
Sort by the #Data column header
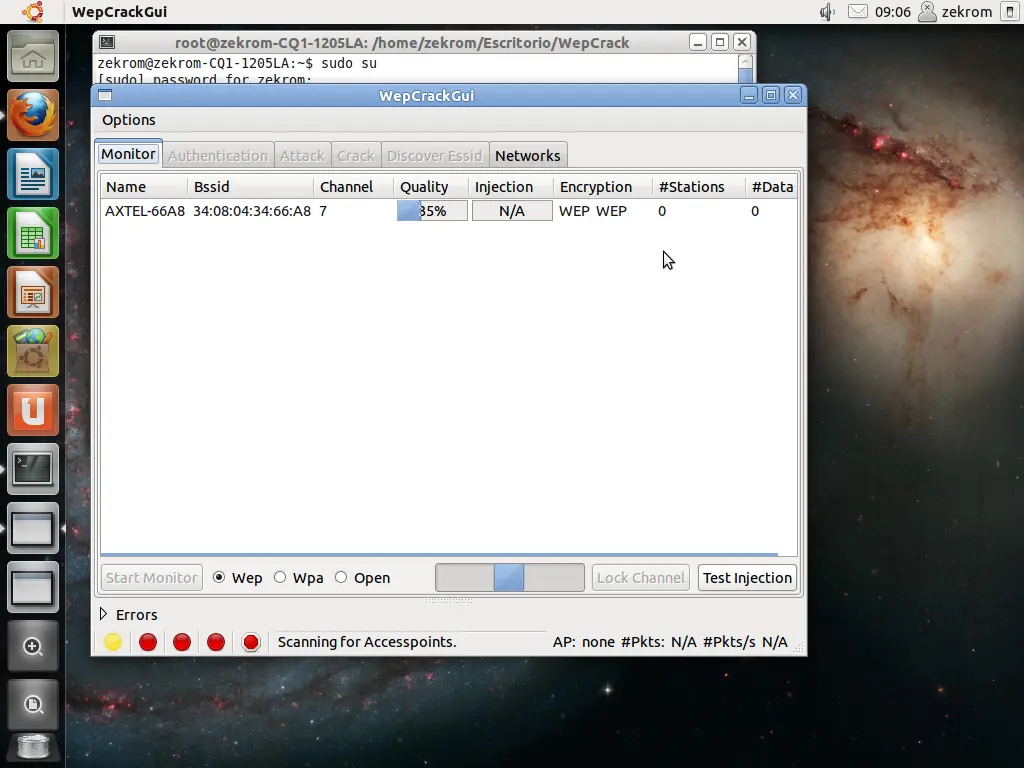[771, 187]
